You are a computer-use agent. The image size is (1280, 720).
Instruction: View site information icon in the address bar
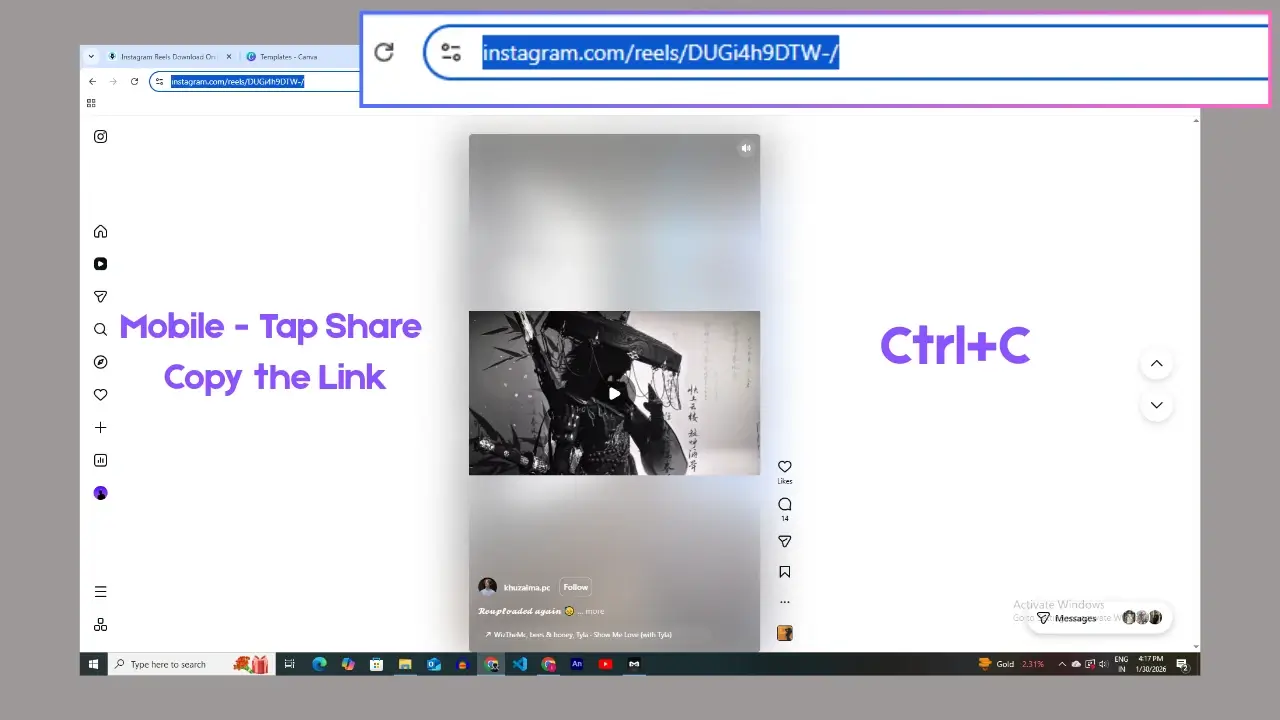coord(159,81)
